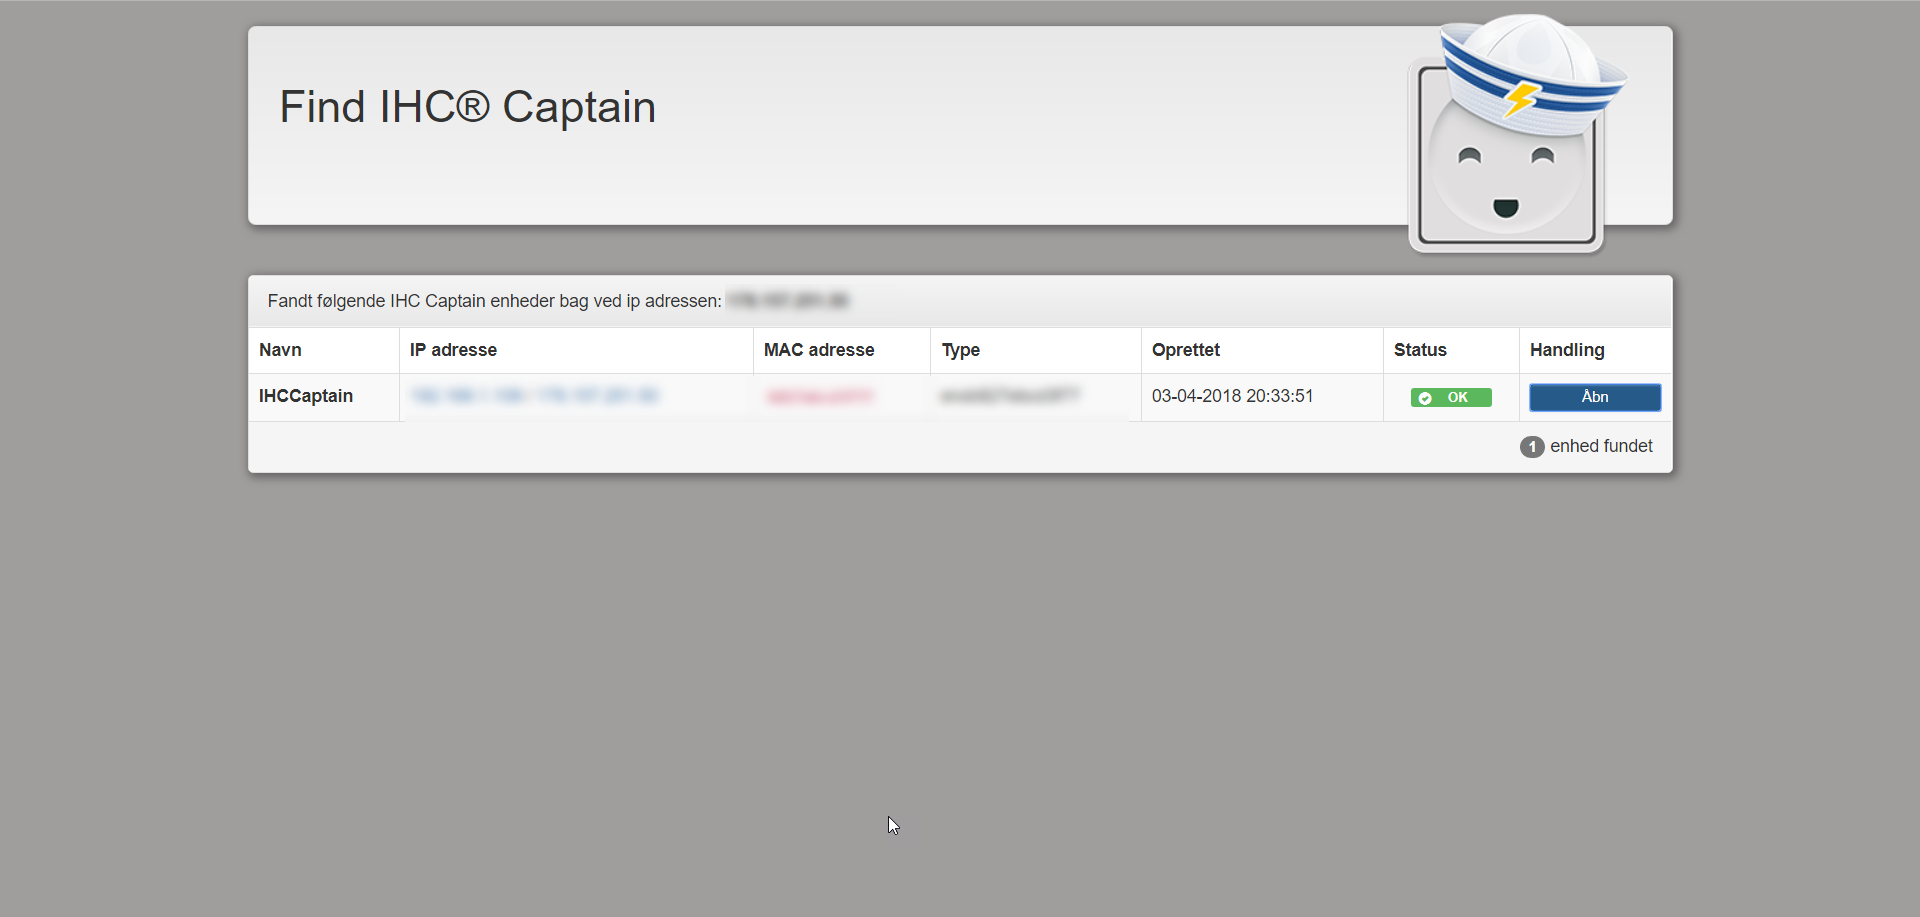
Task: Click the Status column header
Action: (x=1420, y=350)
